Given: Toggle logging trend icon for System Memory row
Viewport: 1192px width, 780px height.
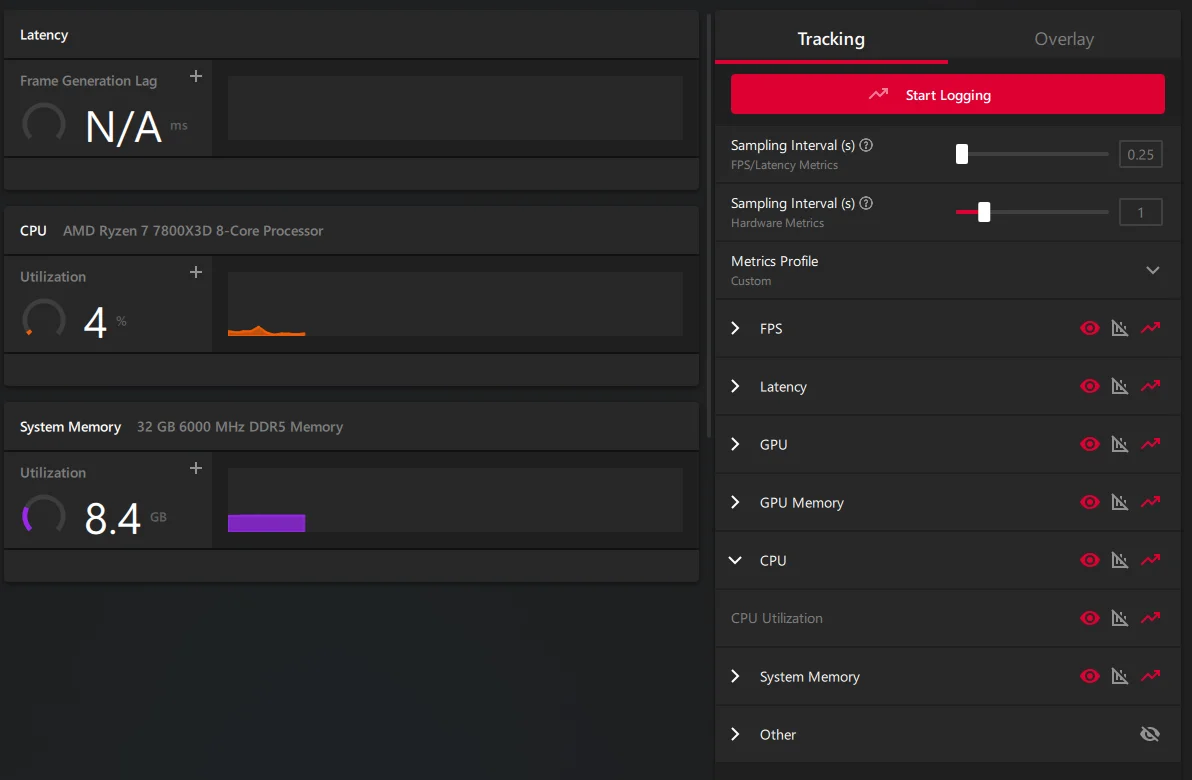Looking at the screenshot, I should (x=1150, y=676).
